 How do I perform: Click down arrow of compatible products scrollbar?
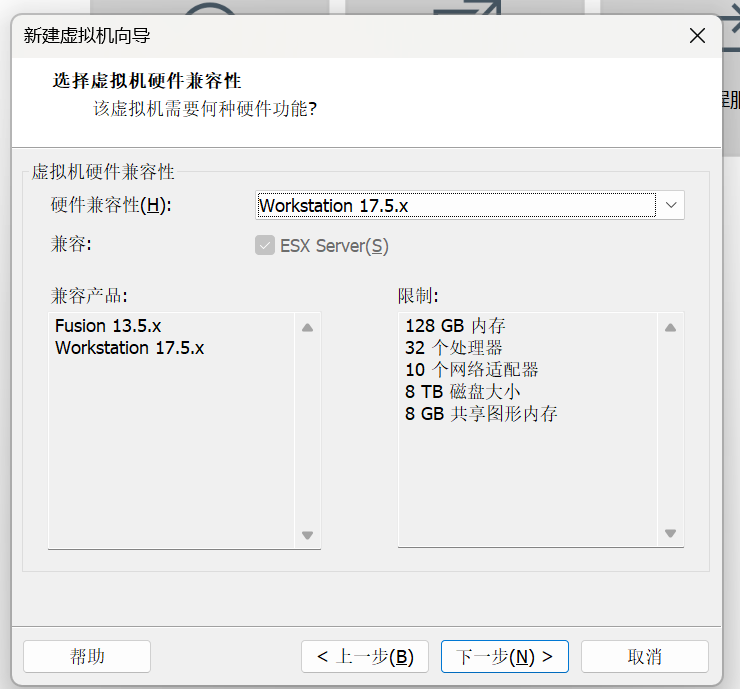[x=308, y=535]
